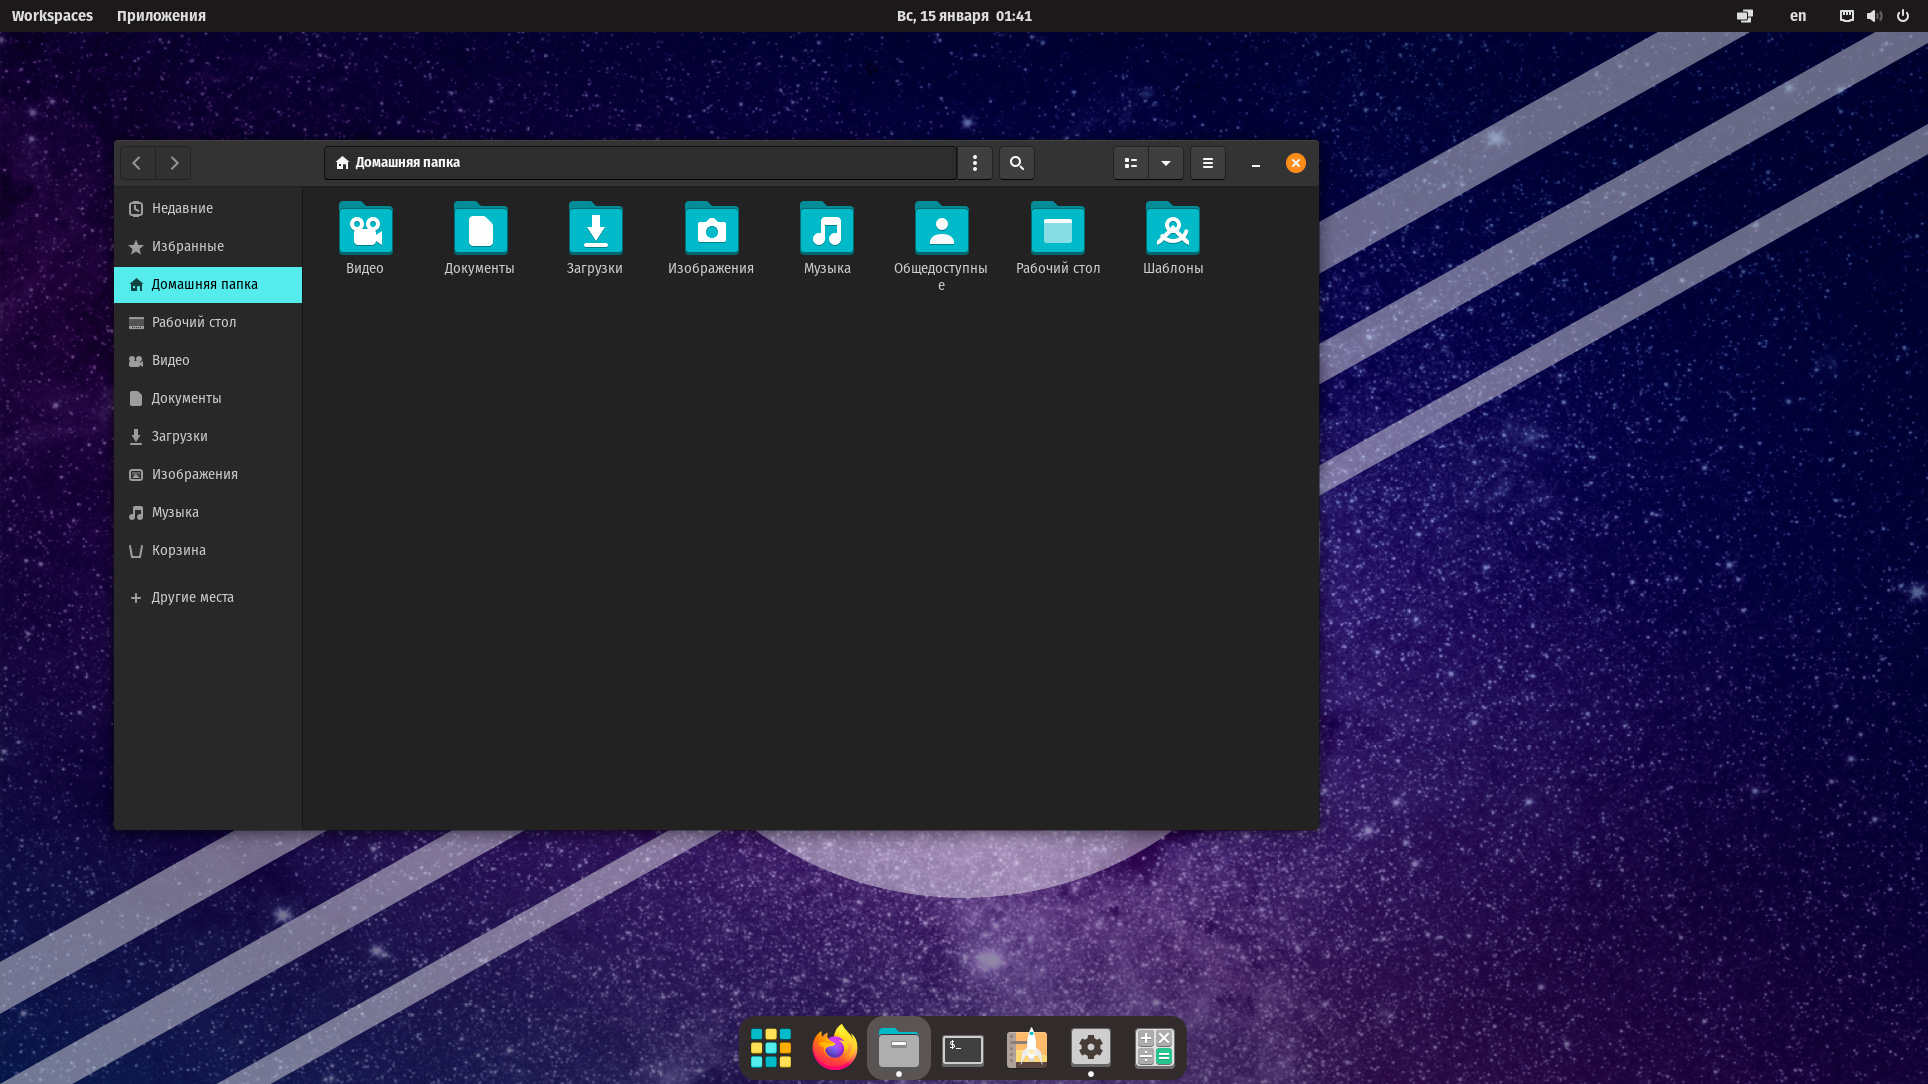
Task: Open Корзина in the sidebar
Action: 178,550
